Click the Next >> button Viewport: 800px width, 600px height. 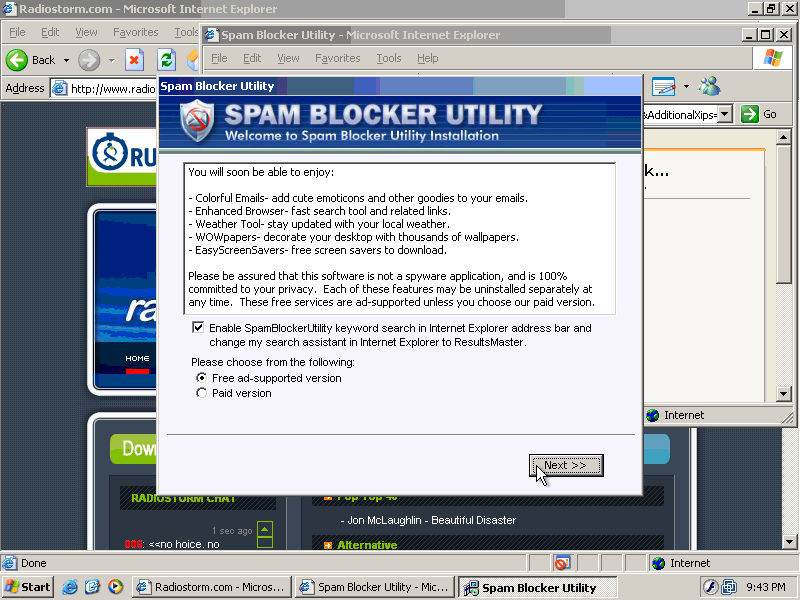566,465
